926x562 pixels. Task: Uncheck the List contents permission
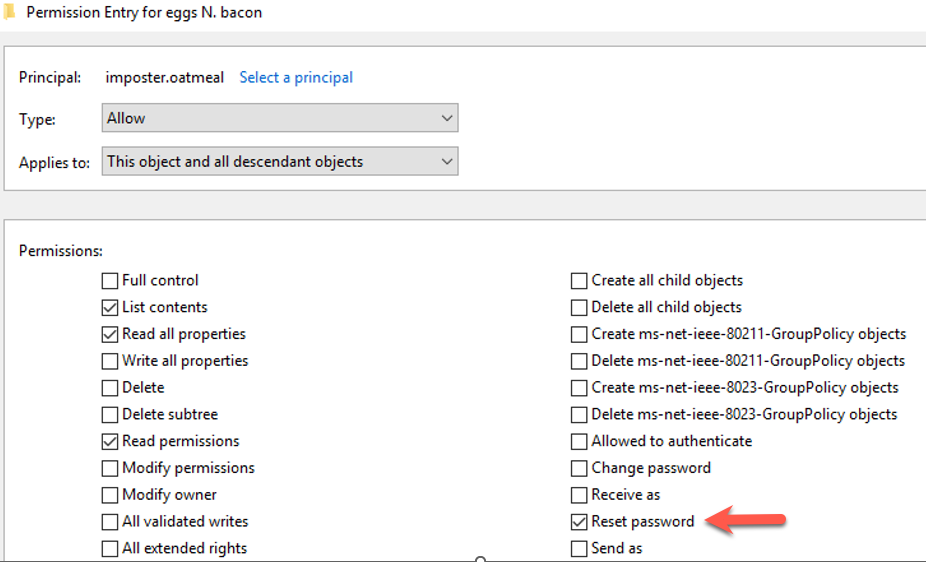pos(110,308)
